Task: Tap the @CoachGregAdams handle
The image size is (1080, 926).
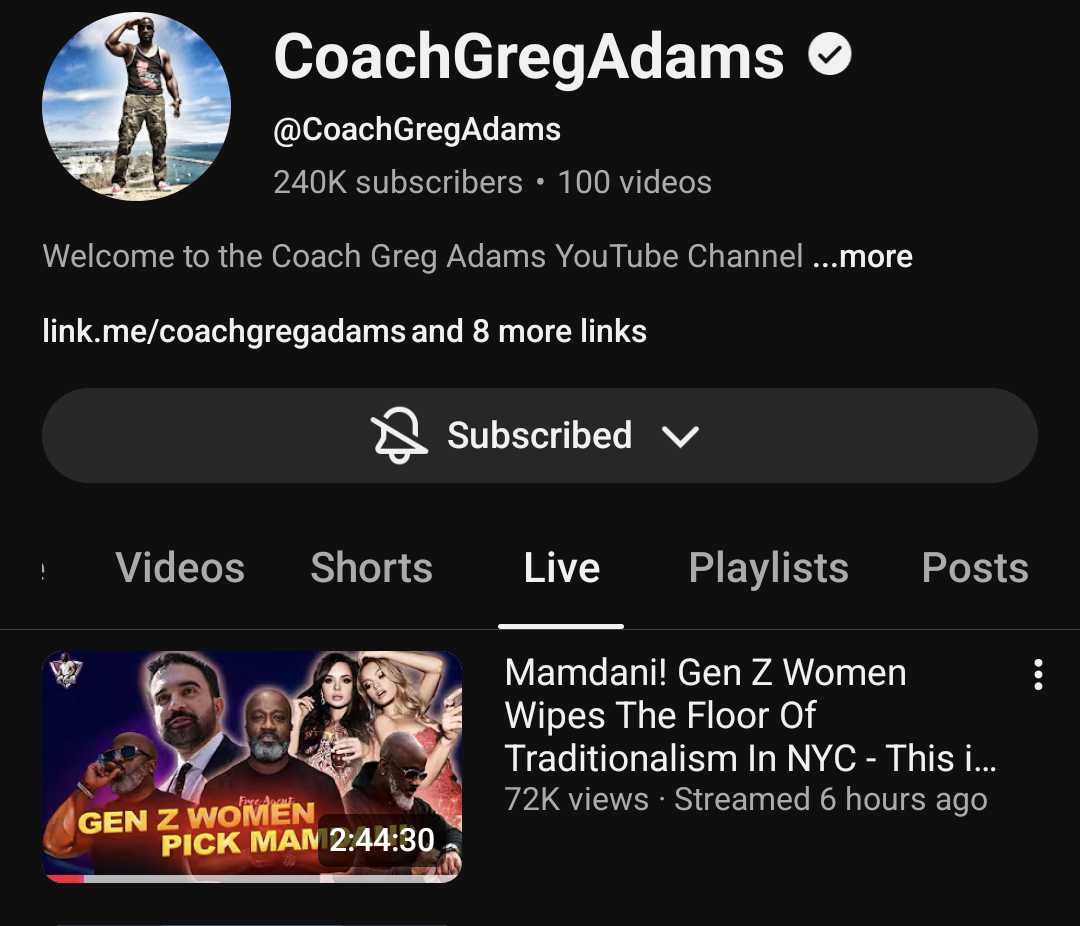Action: click(417, 130)
